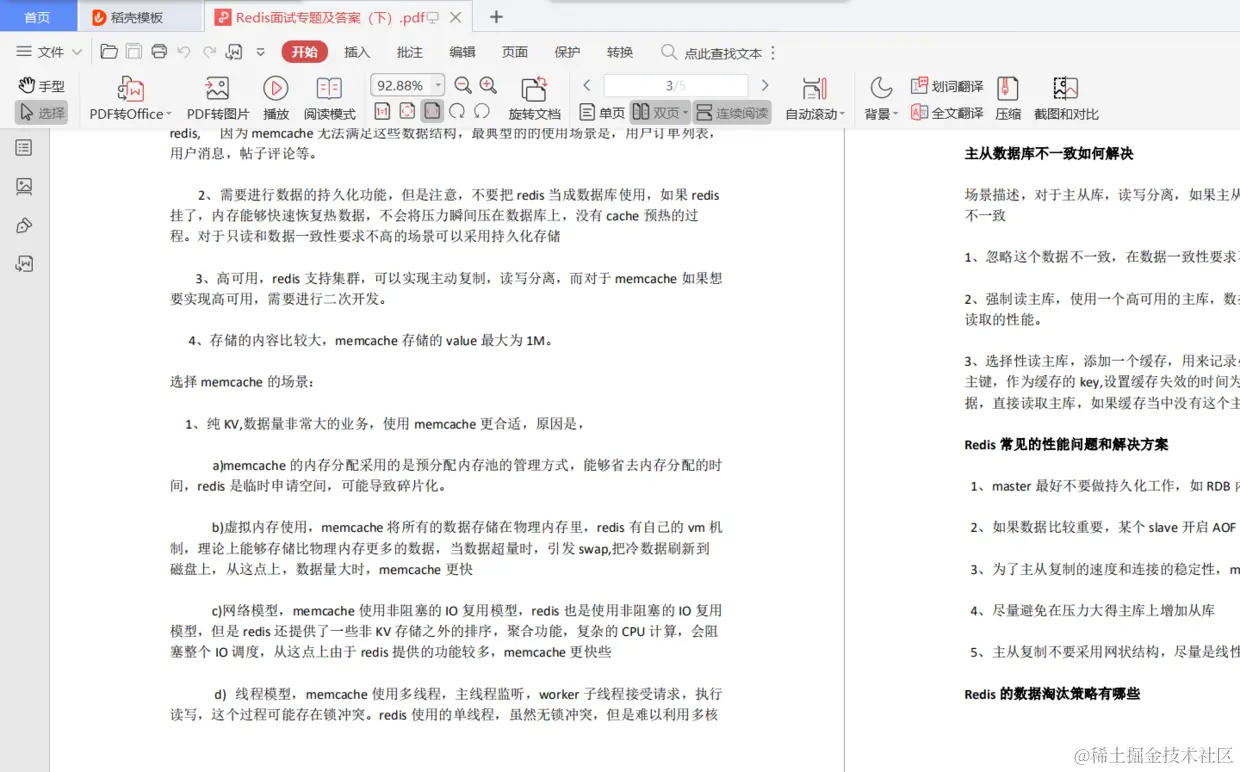Click the text 选择 memcache 的场景：
This screenshot has height=772, width=1240.
pos(243,382)
